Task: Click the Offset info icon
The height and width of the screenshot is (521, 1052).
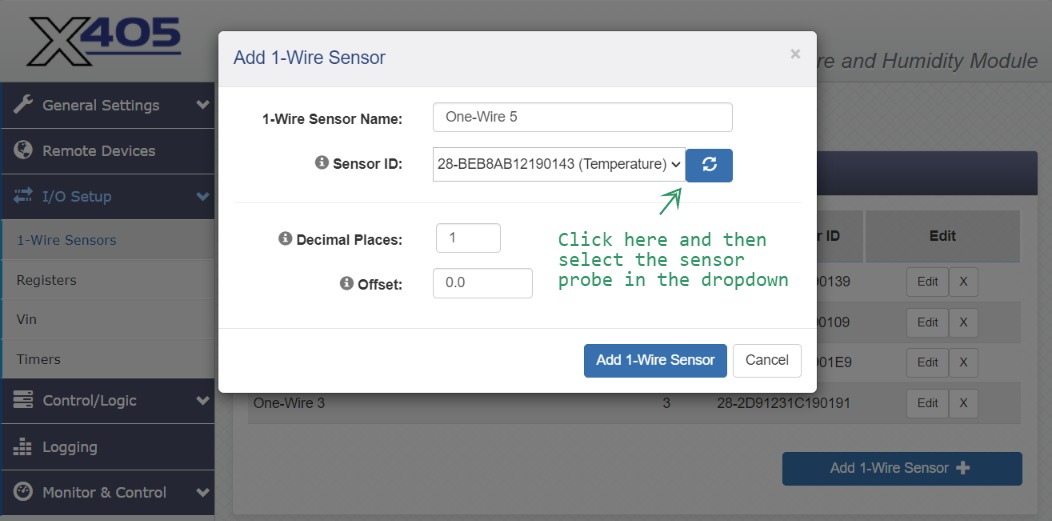Action: tap(346, 283)
